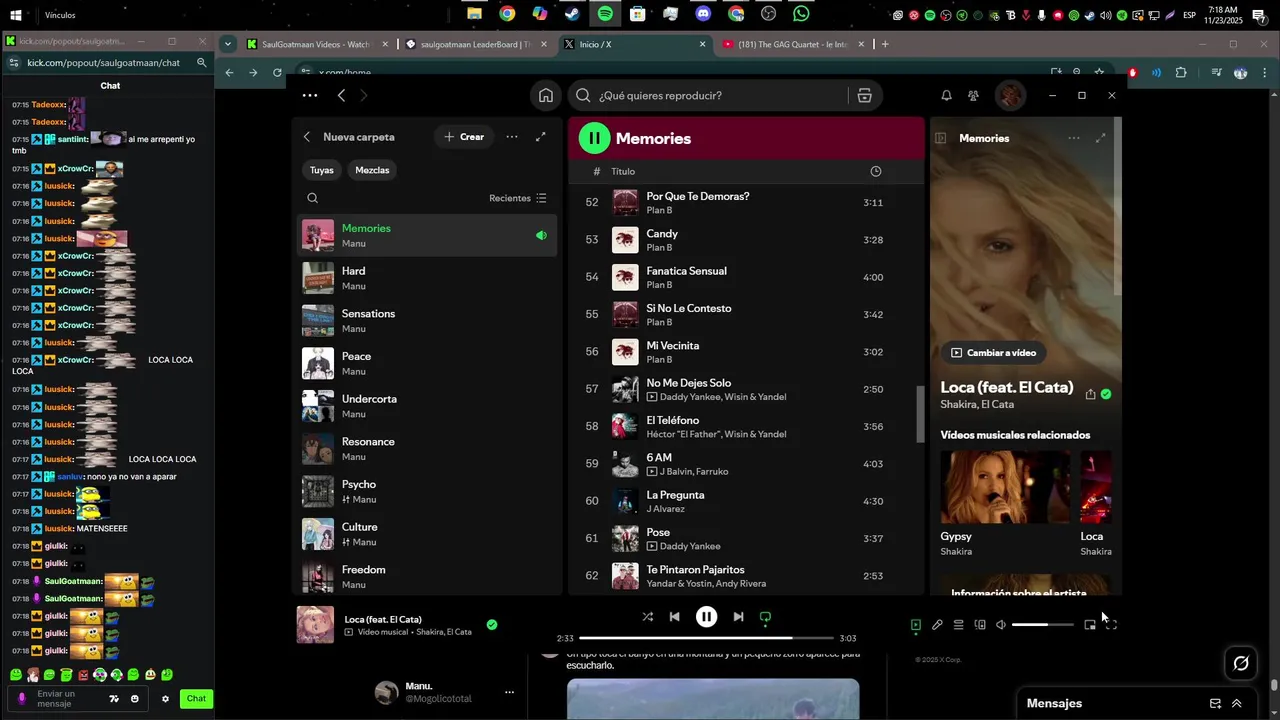1280x720 pixels.
Task: Open the play queue
Action: [958, 625]
